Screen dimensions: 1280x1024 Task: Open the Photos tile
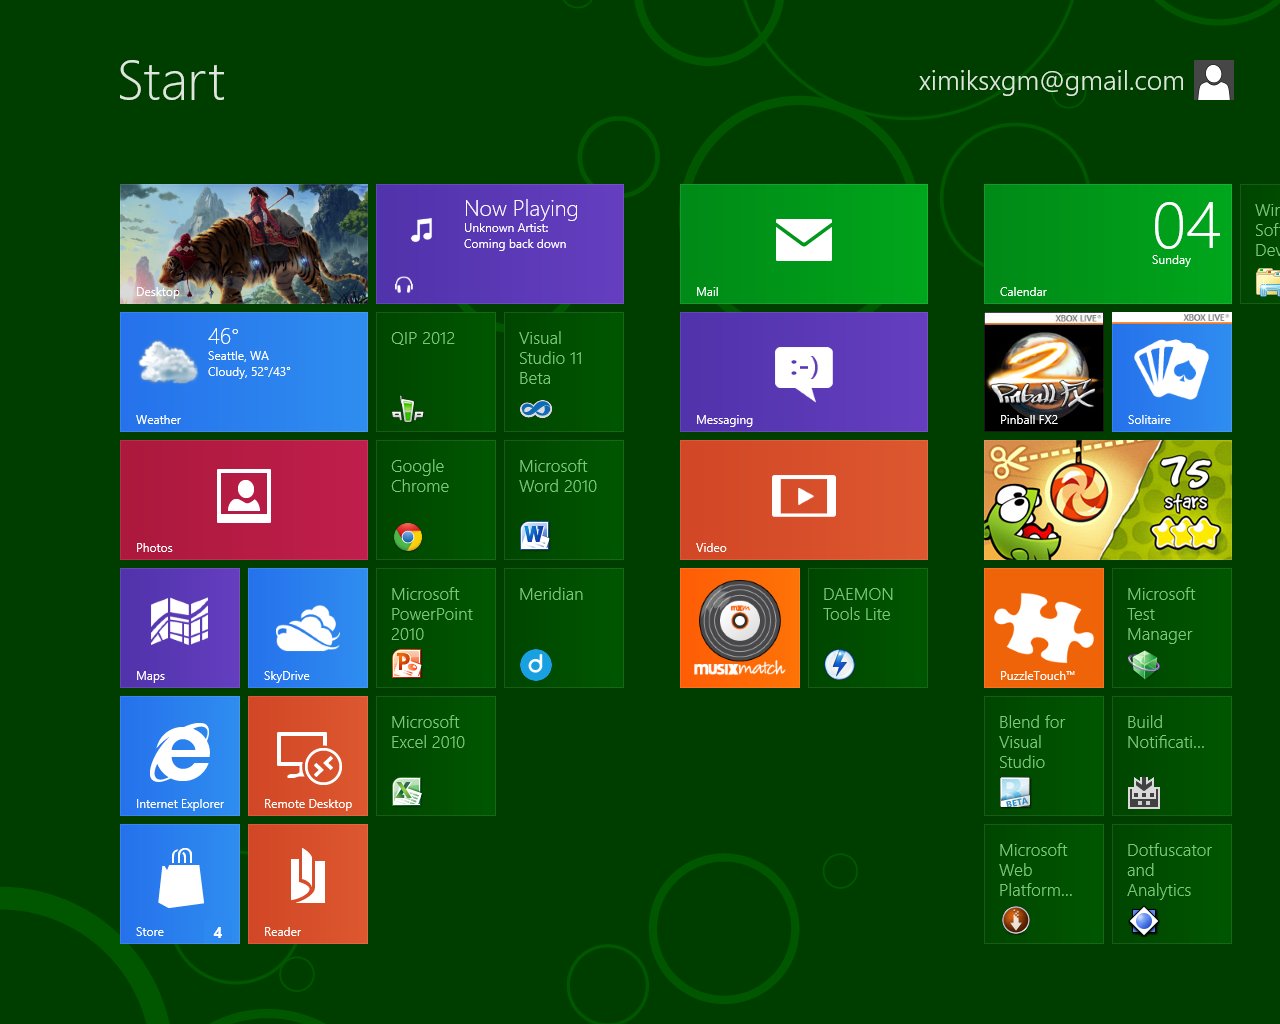click(x=244, y=500)
